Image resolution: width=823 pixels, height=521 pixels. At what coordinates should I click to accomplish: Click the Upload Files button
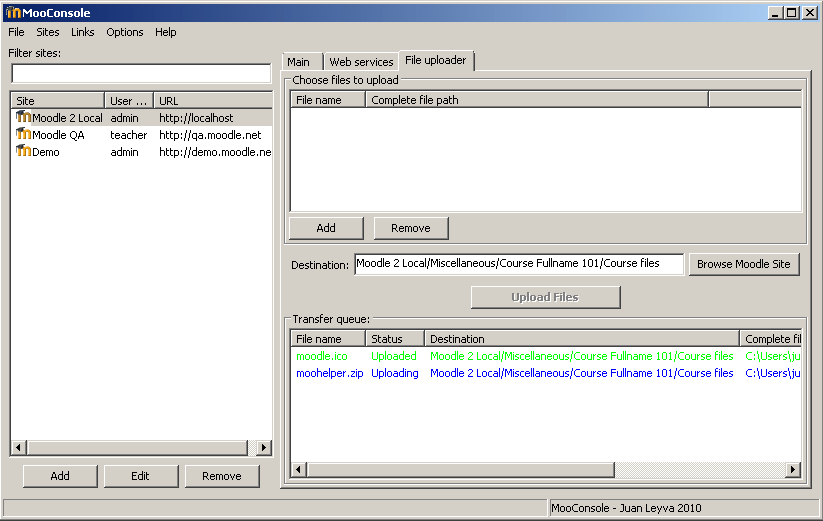click(x=545, y=297)
